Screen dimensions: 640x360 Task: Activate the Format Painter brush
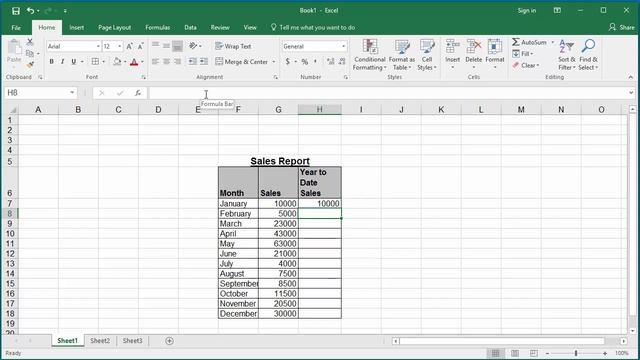[x=30, y=64]
